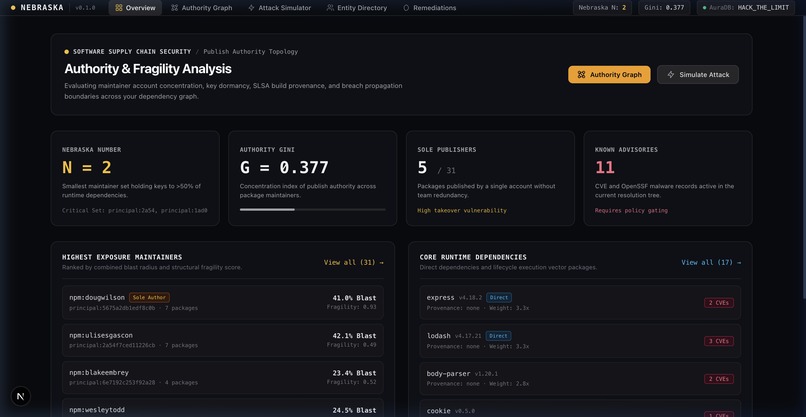Click the Direct tag on lodash
This screenshot has height=417, width=806.
(x=499, y=335)
